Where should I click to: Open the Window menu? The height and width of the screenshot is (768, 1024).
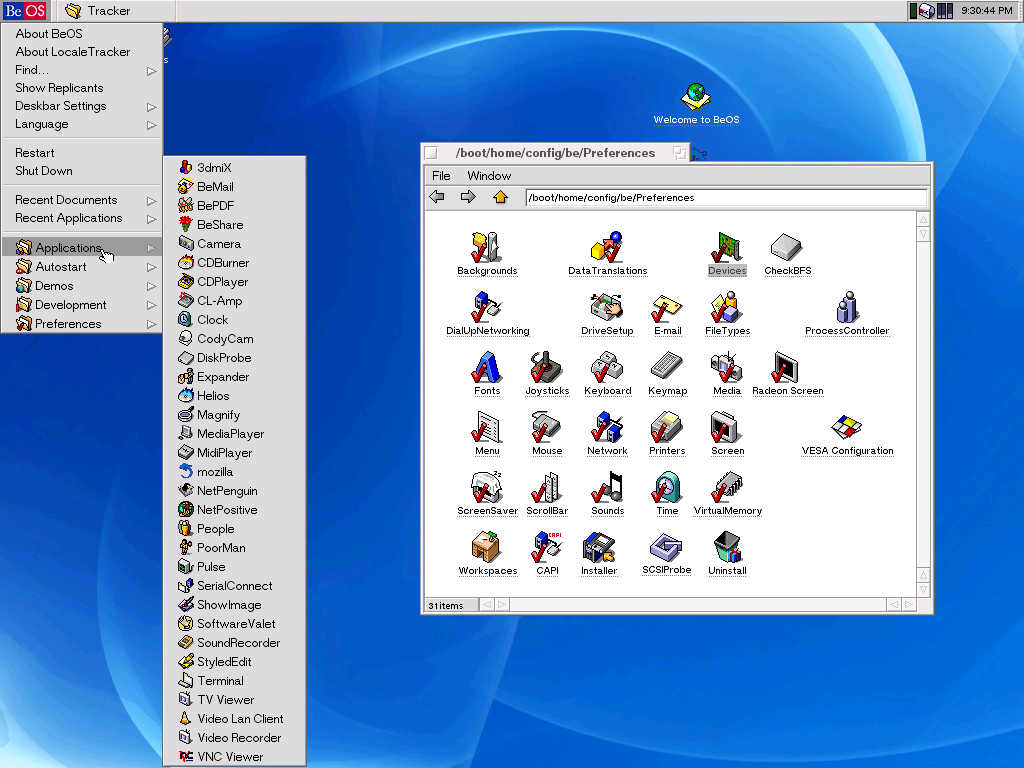click(x=489, y=176)
